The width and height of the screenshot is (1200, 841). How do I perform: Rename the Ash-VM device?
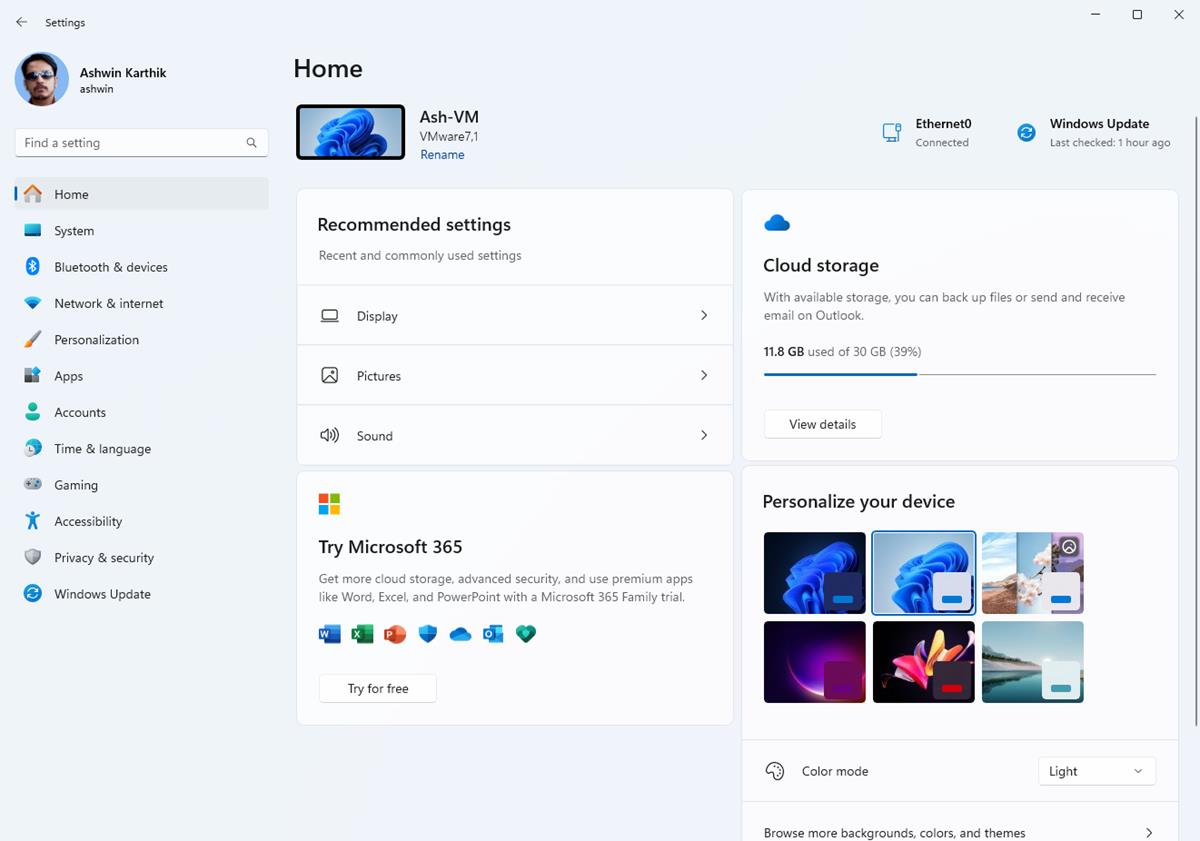point(443,154)
